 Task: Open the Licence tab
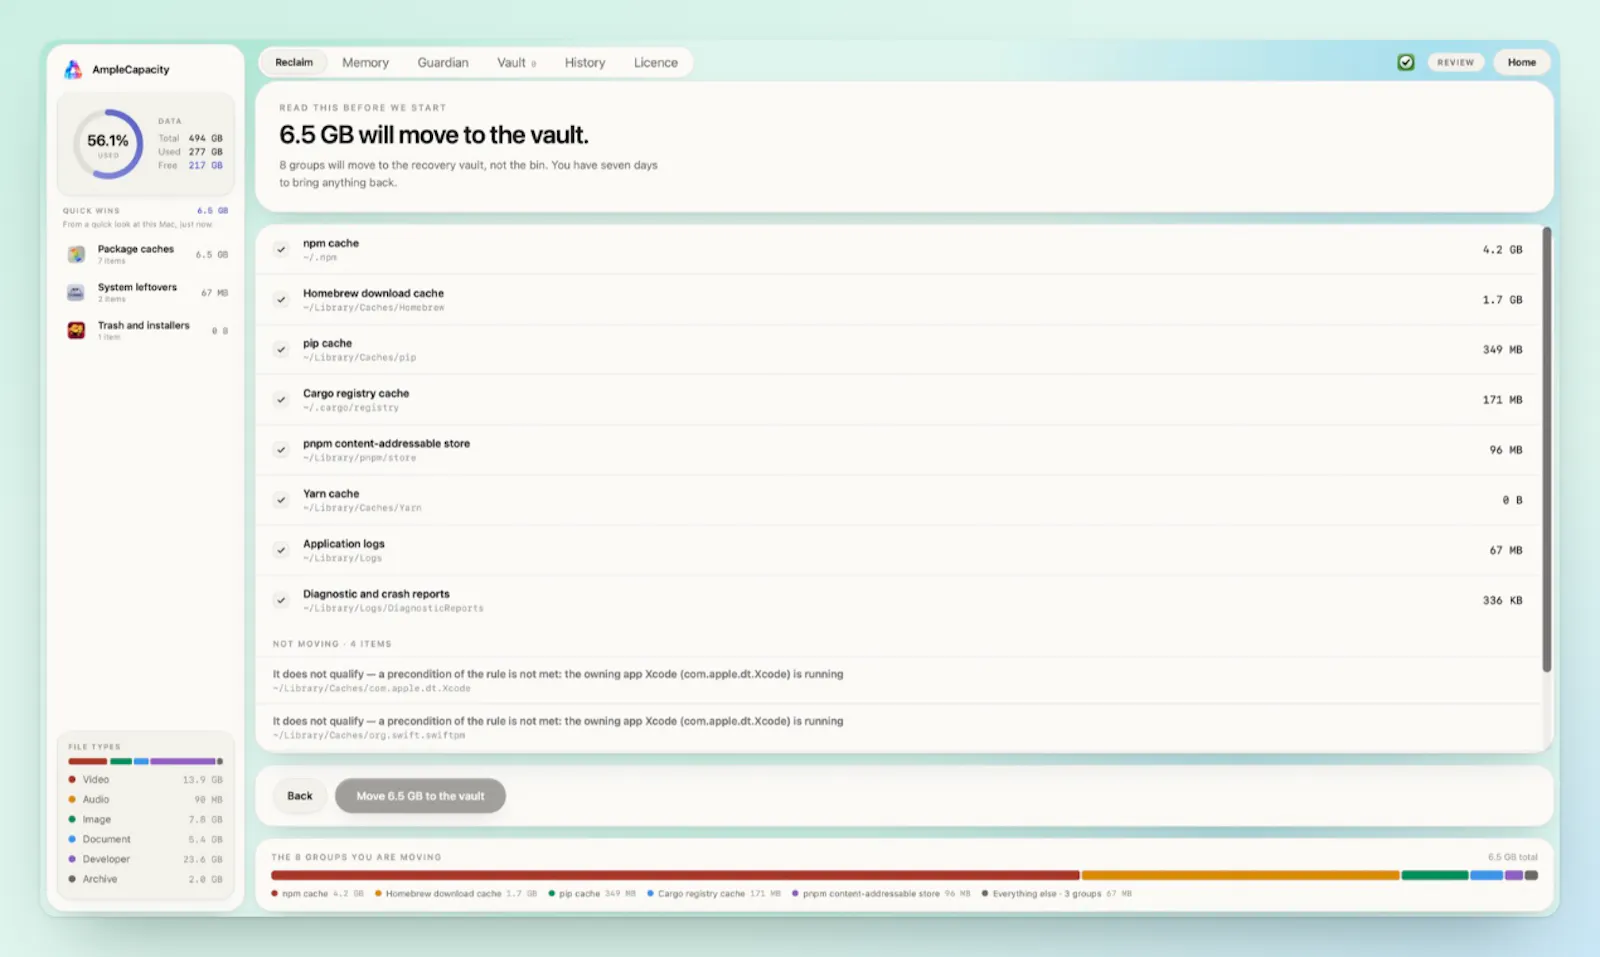656,62
